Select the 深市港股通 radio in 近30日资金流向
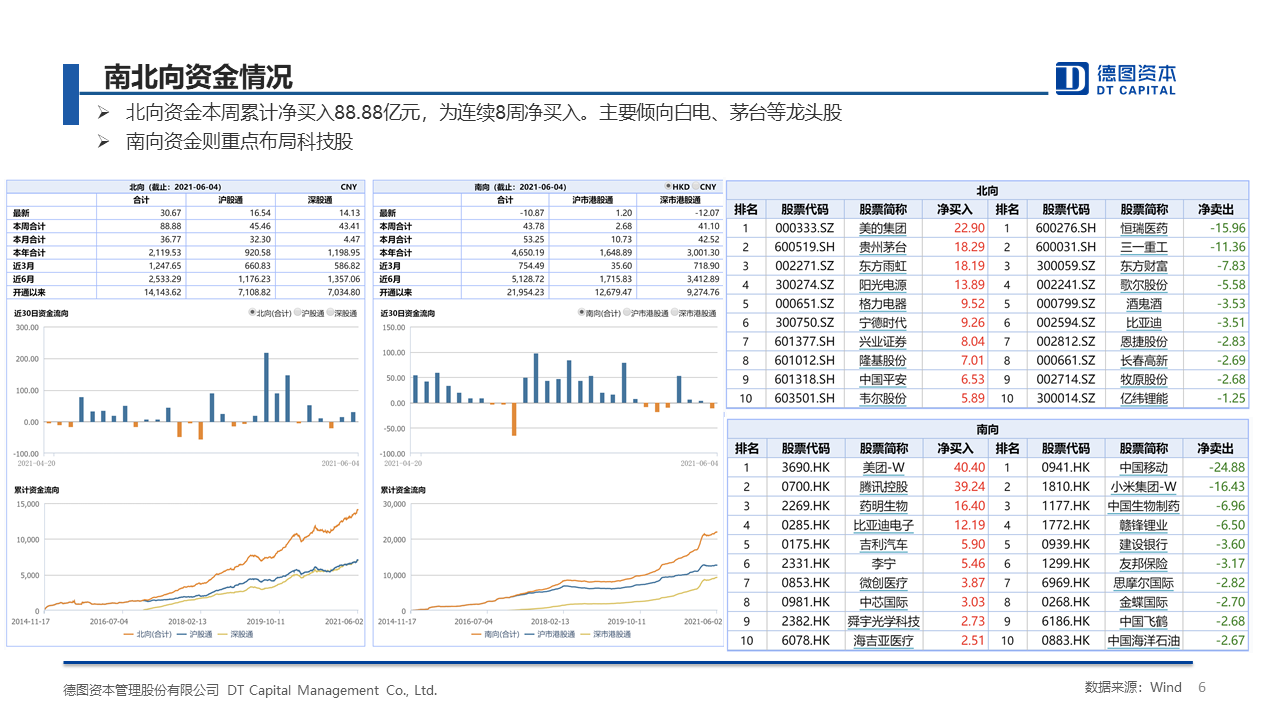1280x720 pixels. (674, 313)
